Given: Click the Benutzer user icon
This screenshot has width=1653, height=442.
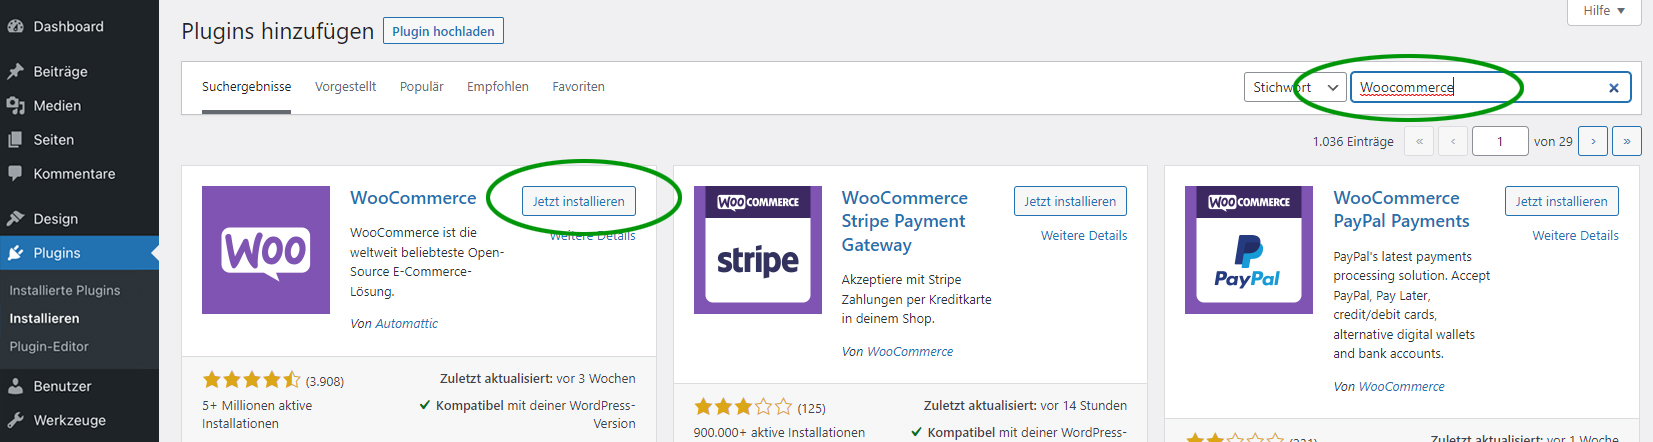Looking at the screenshot, I should pos(15,386).
